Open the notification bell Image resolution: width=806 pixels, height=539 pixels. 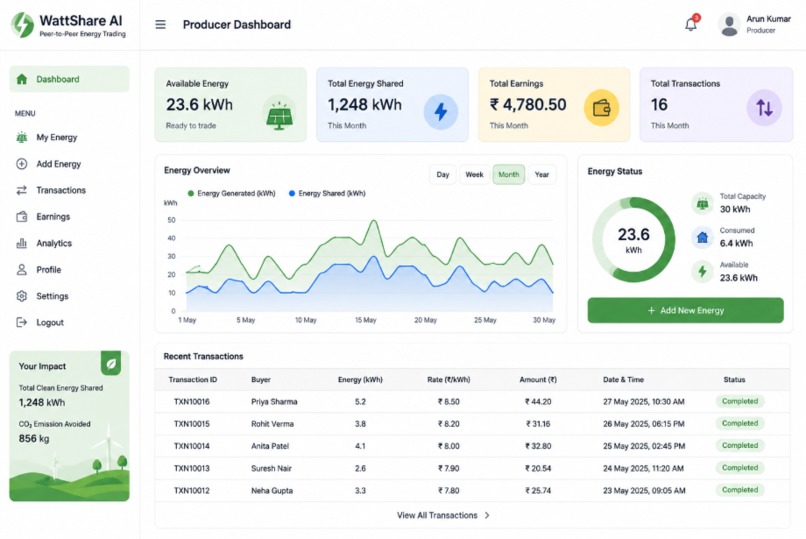pos(691,24)
